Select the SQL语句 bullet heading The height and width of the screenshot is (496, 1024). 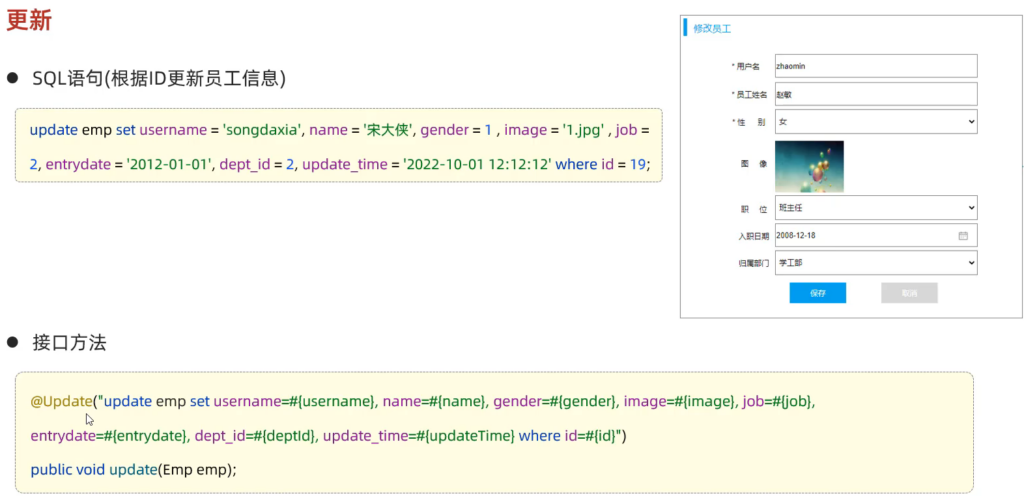coord(159,79)
